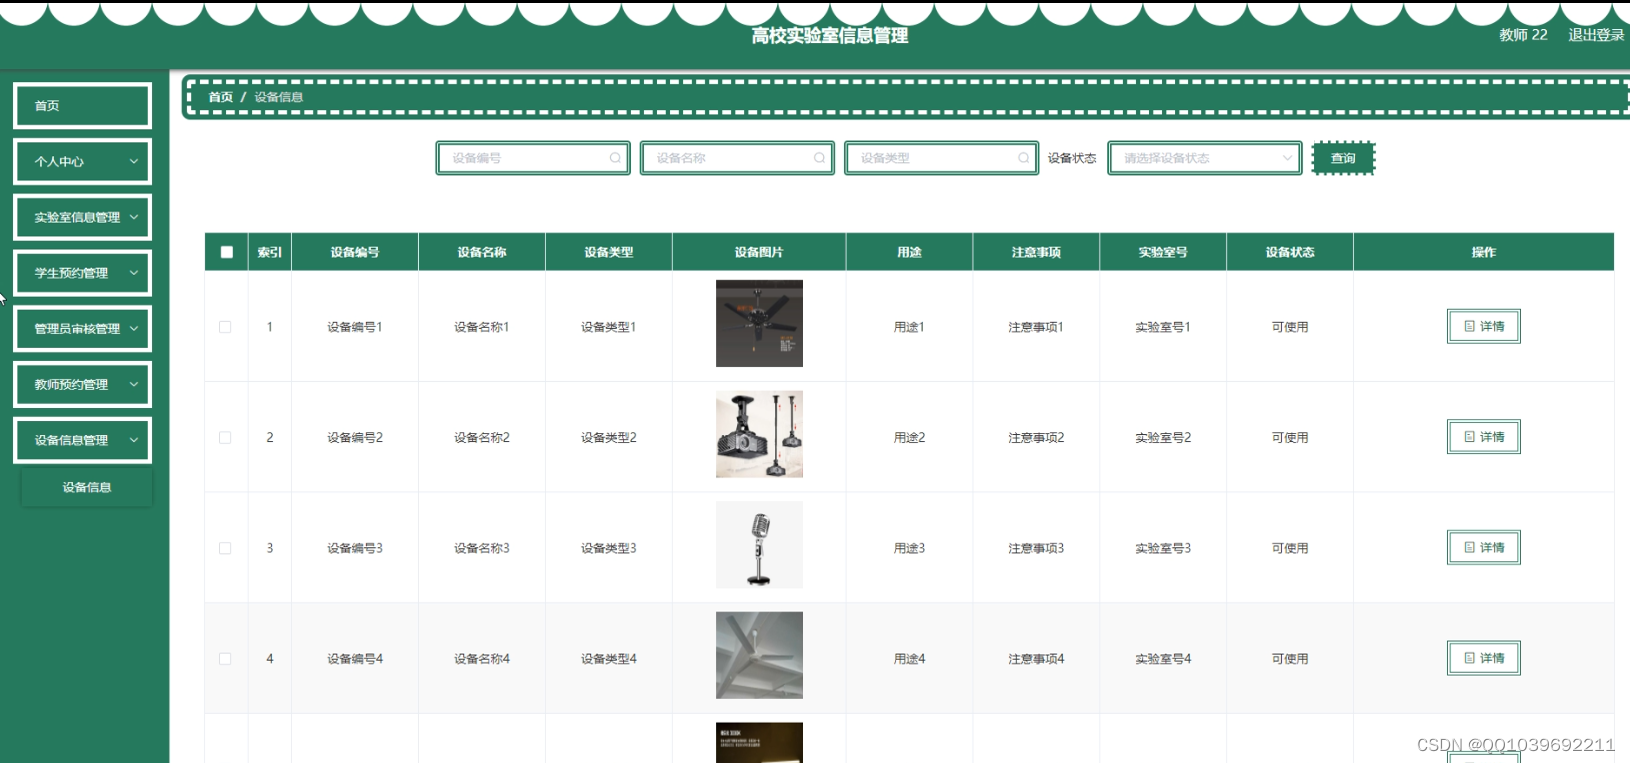
Task: Focus the 设备名称 search input
Action: [737, 158]
